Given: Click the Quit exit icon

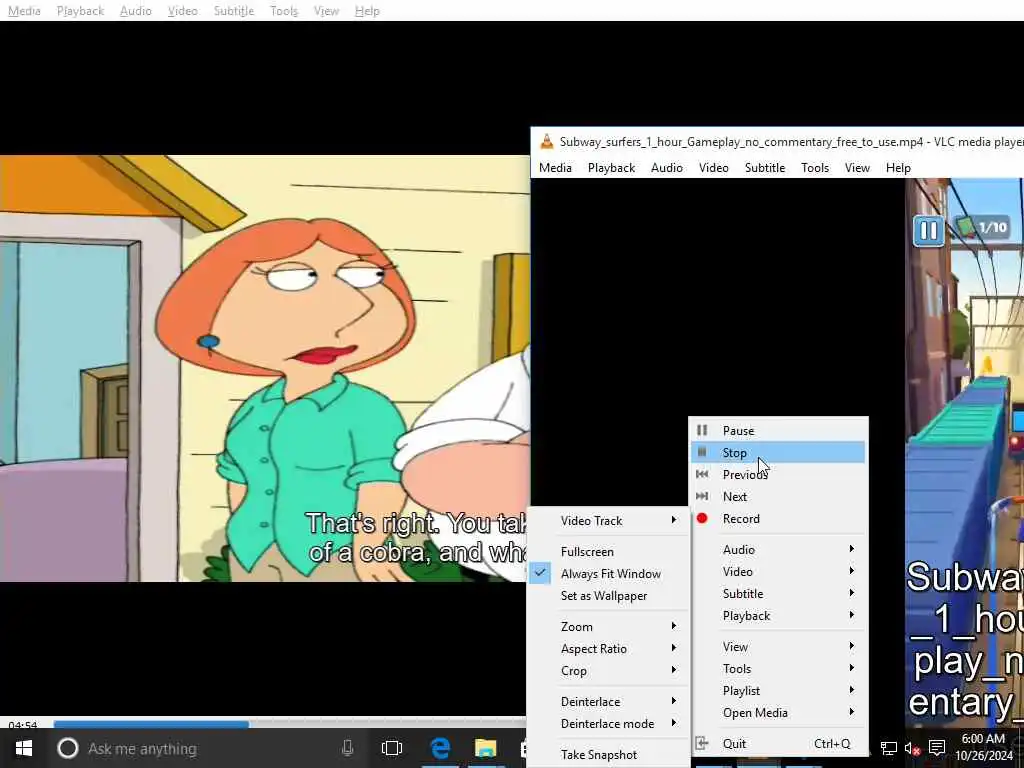Looking at the screenshot, I should (x=702, y=743).
